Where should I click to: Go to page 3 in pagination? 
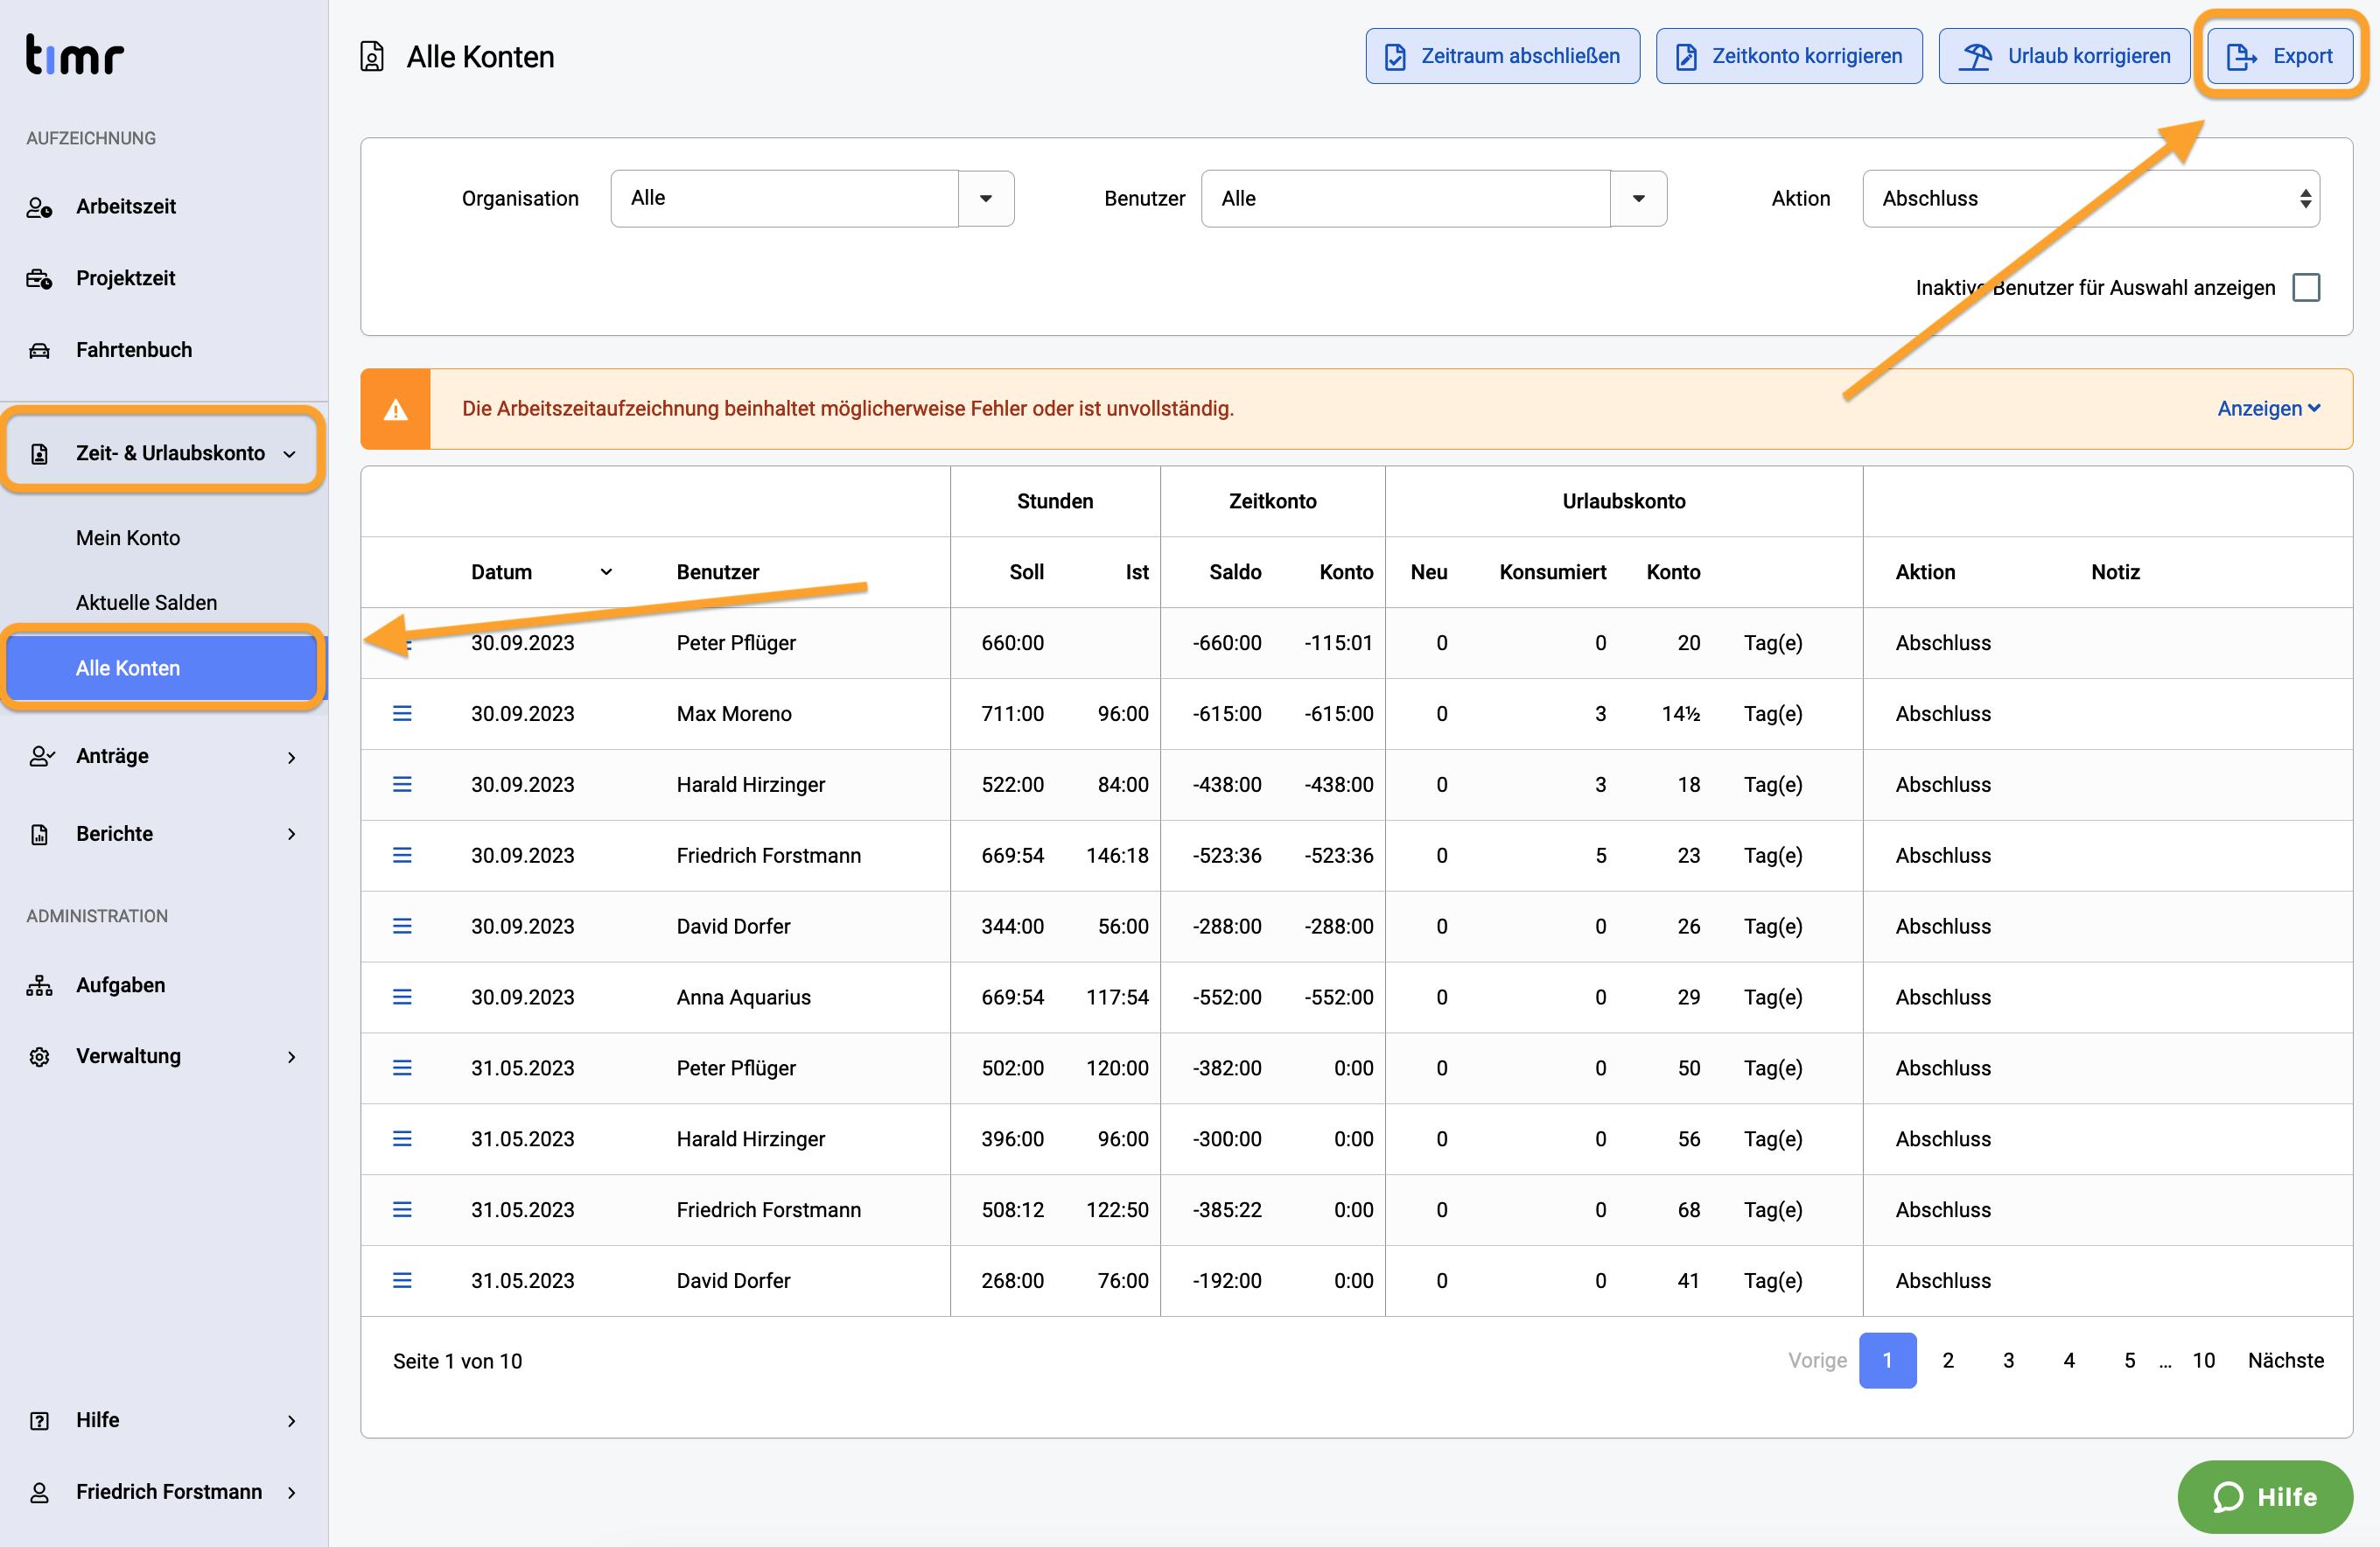2008,1360
